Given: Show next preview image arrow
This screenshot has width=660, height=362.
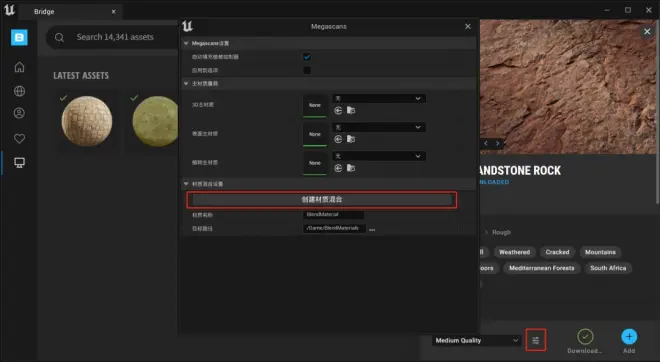Looking at the screenshot, I should coord(498,144).
